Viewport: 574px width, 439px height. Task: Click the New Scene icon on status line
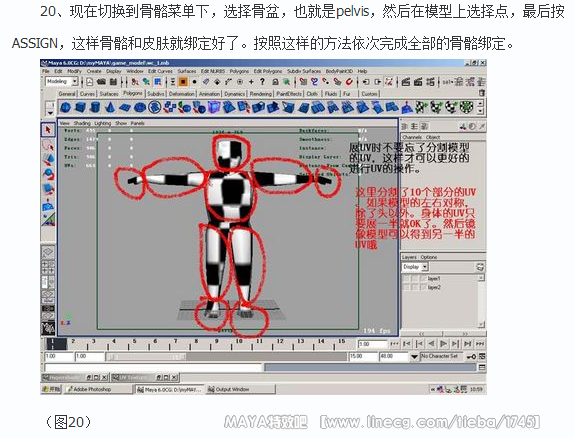90,82
